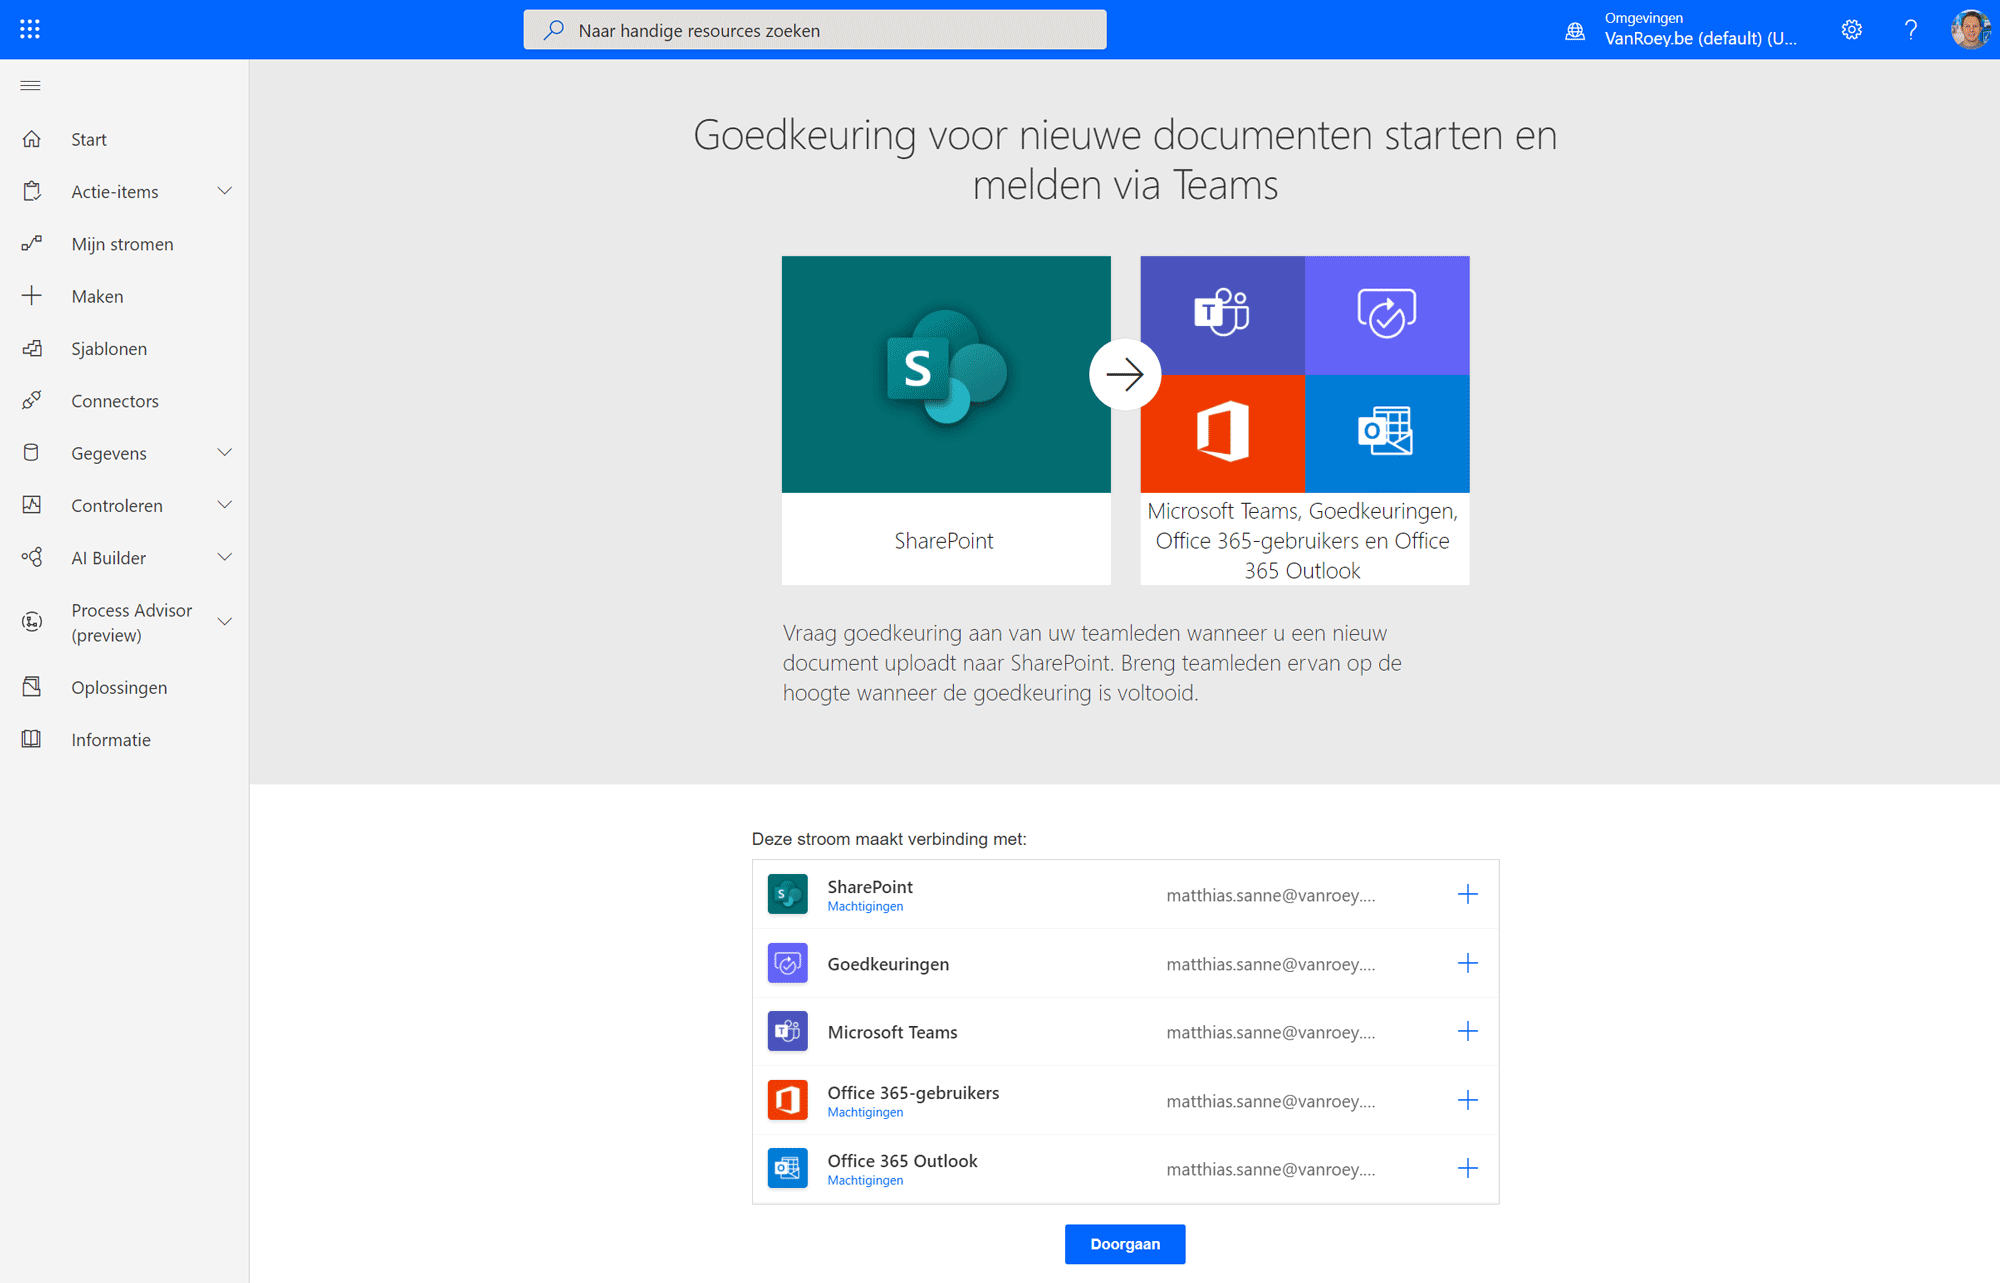Viewport: 2000px width, 1283px height.
Task: Click the Informatie book icon
Action: click(32, 739)
